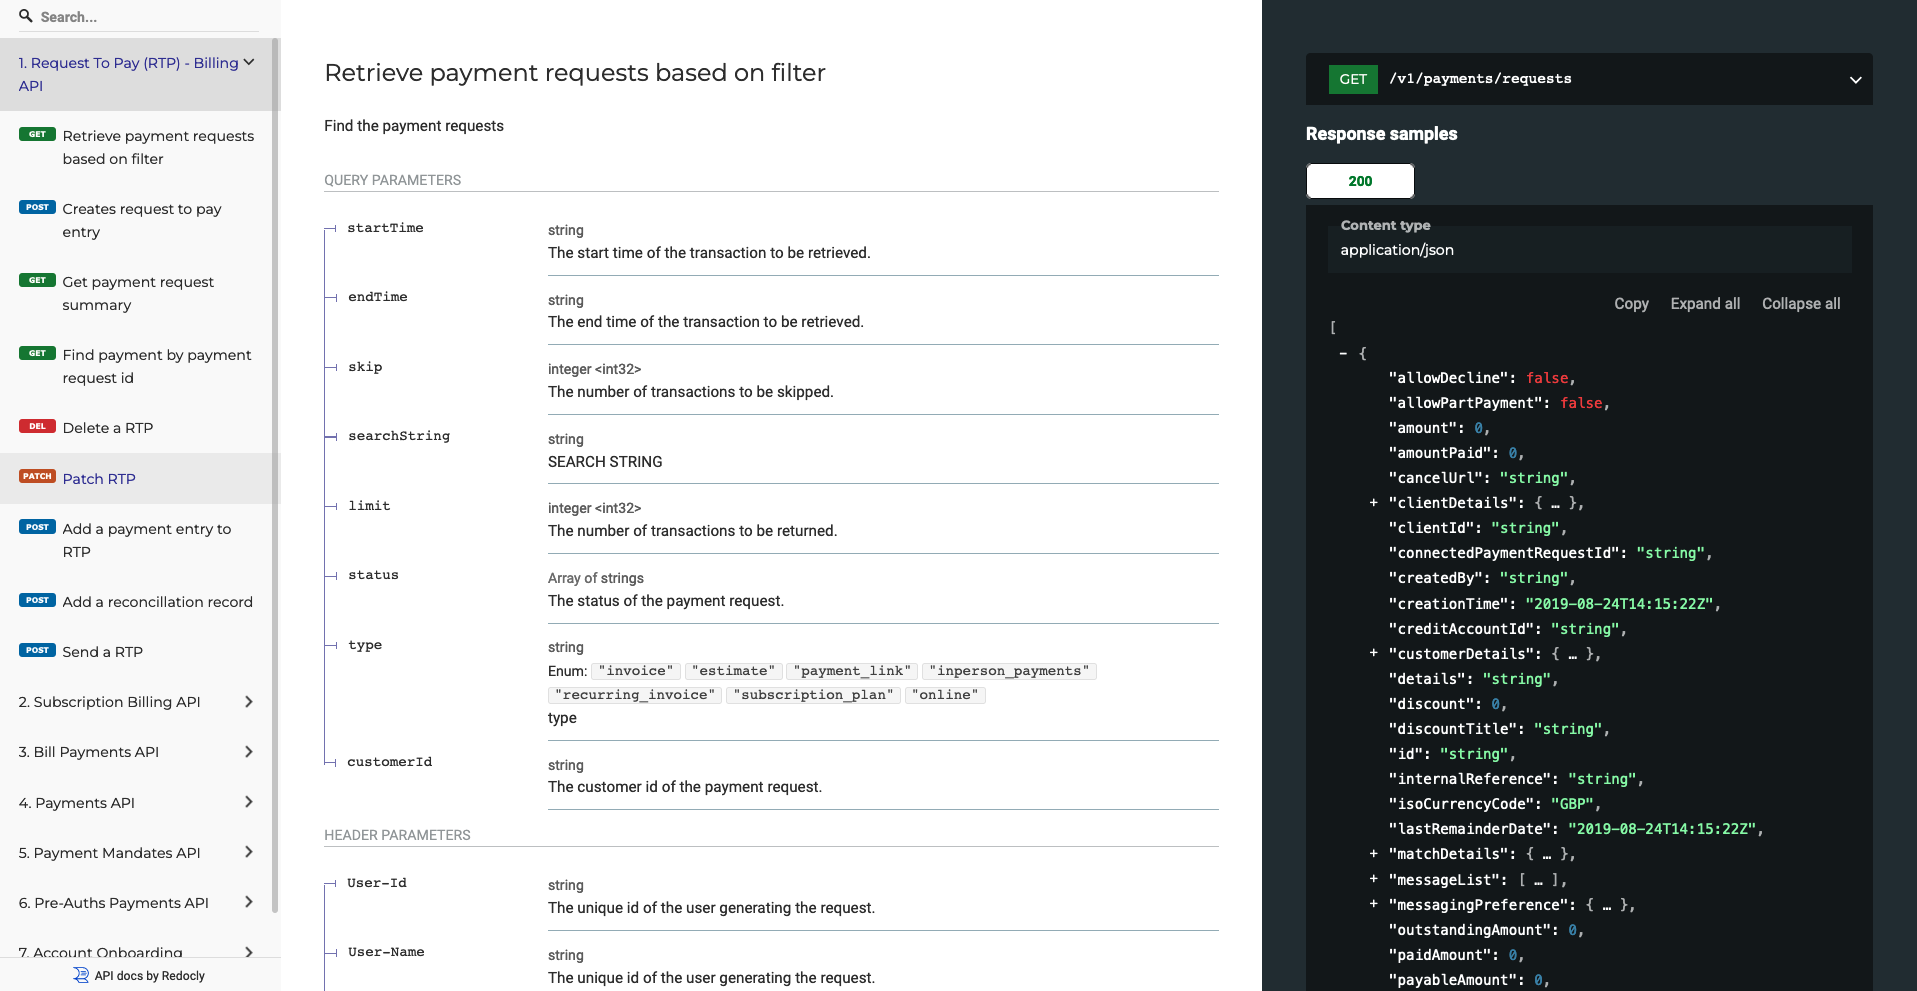Click the "estimate" enum value
1917x991 pixels.
(x=733, y=671)
